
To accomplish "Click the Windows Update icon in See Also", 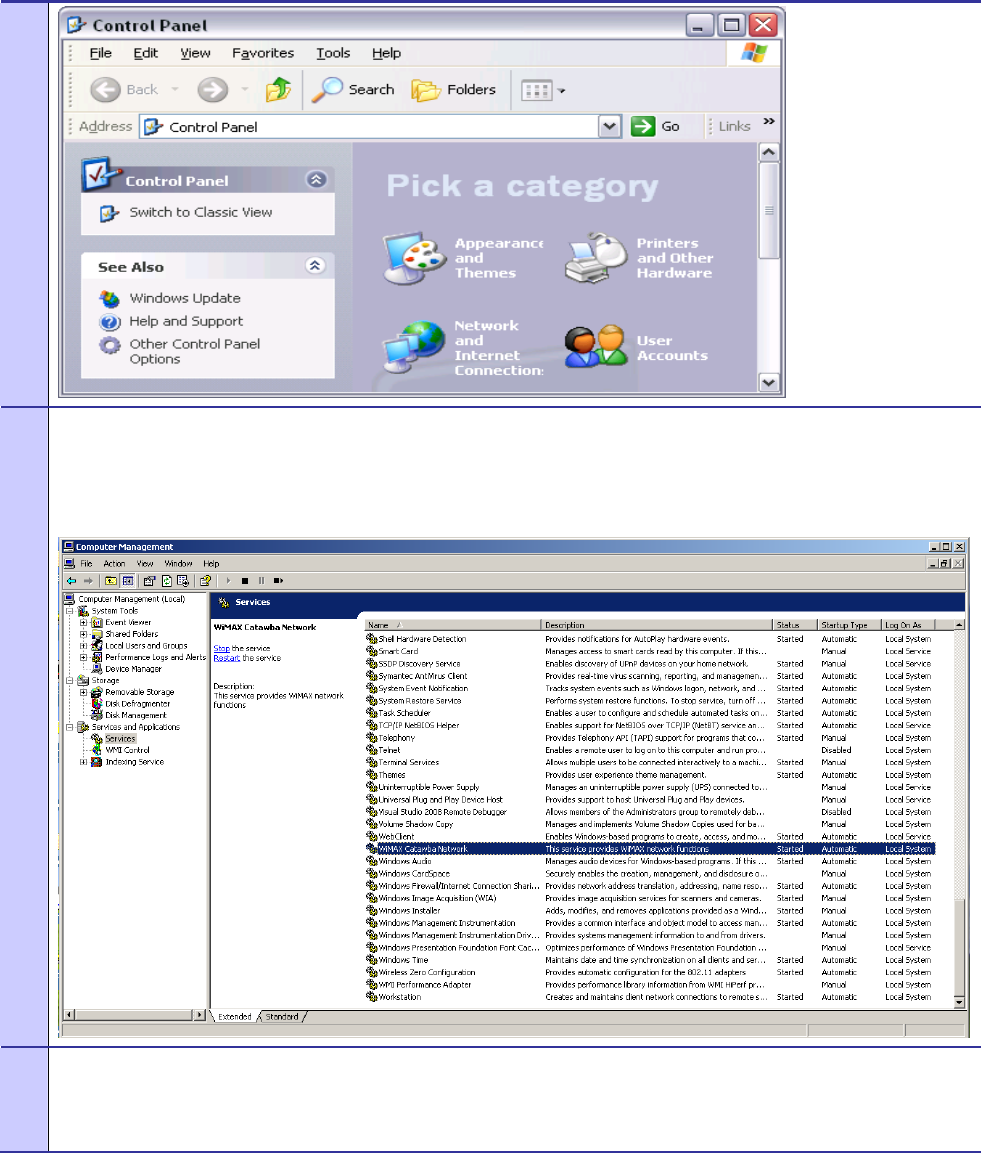I will click(110, 299).
